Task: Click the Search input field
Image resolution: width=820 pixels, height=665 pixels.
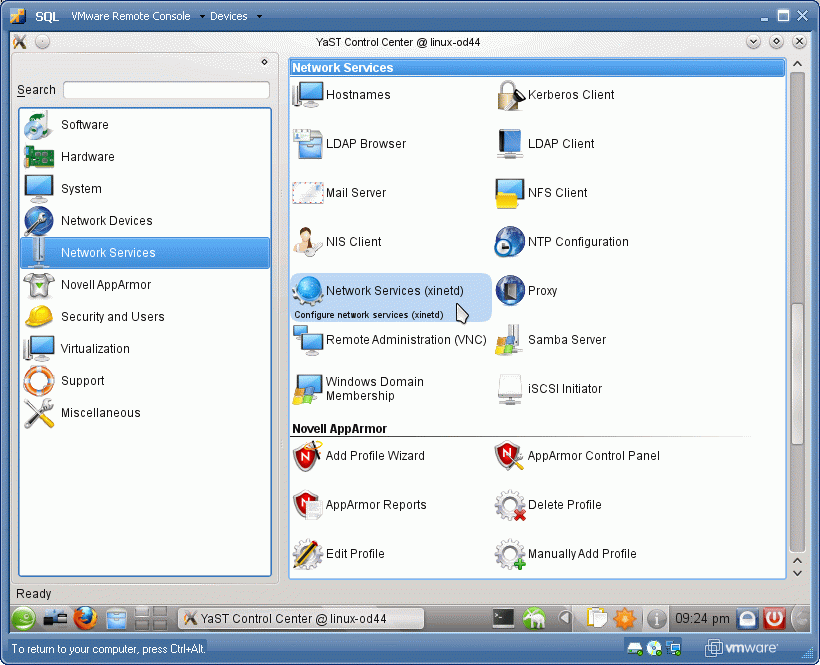Action: click(x=166, y=90)
